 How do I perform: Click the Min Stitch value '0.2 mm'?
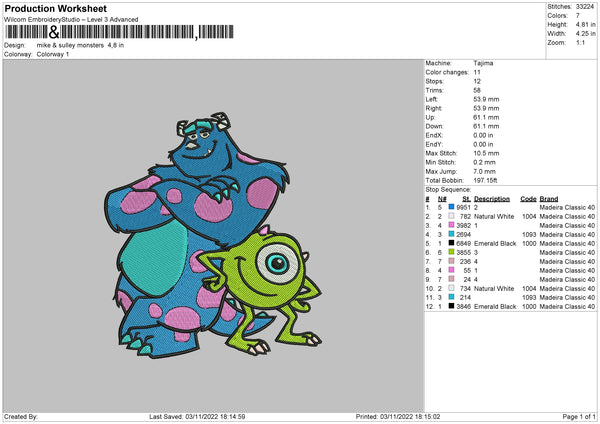pyautogui.click(x=485, y=162)
